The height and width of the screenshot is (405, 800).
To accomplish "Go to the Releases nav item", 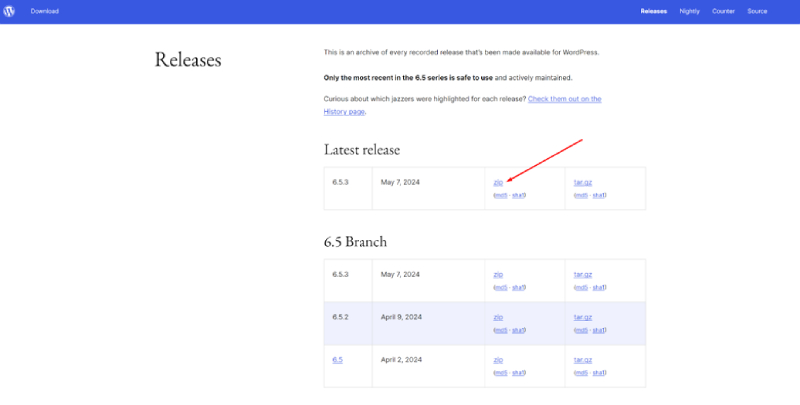I will [x=653, y=11].
